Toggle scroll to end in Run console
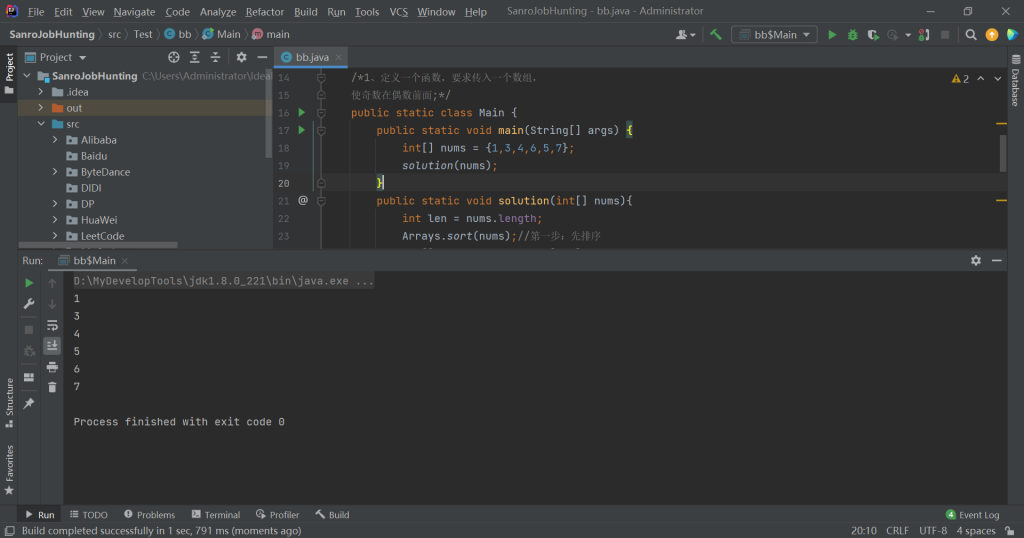This screenshot has height=538, width=1024. [52, 345]
